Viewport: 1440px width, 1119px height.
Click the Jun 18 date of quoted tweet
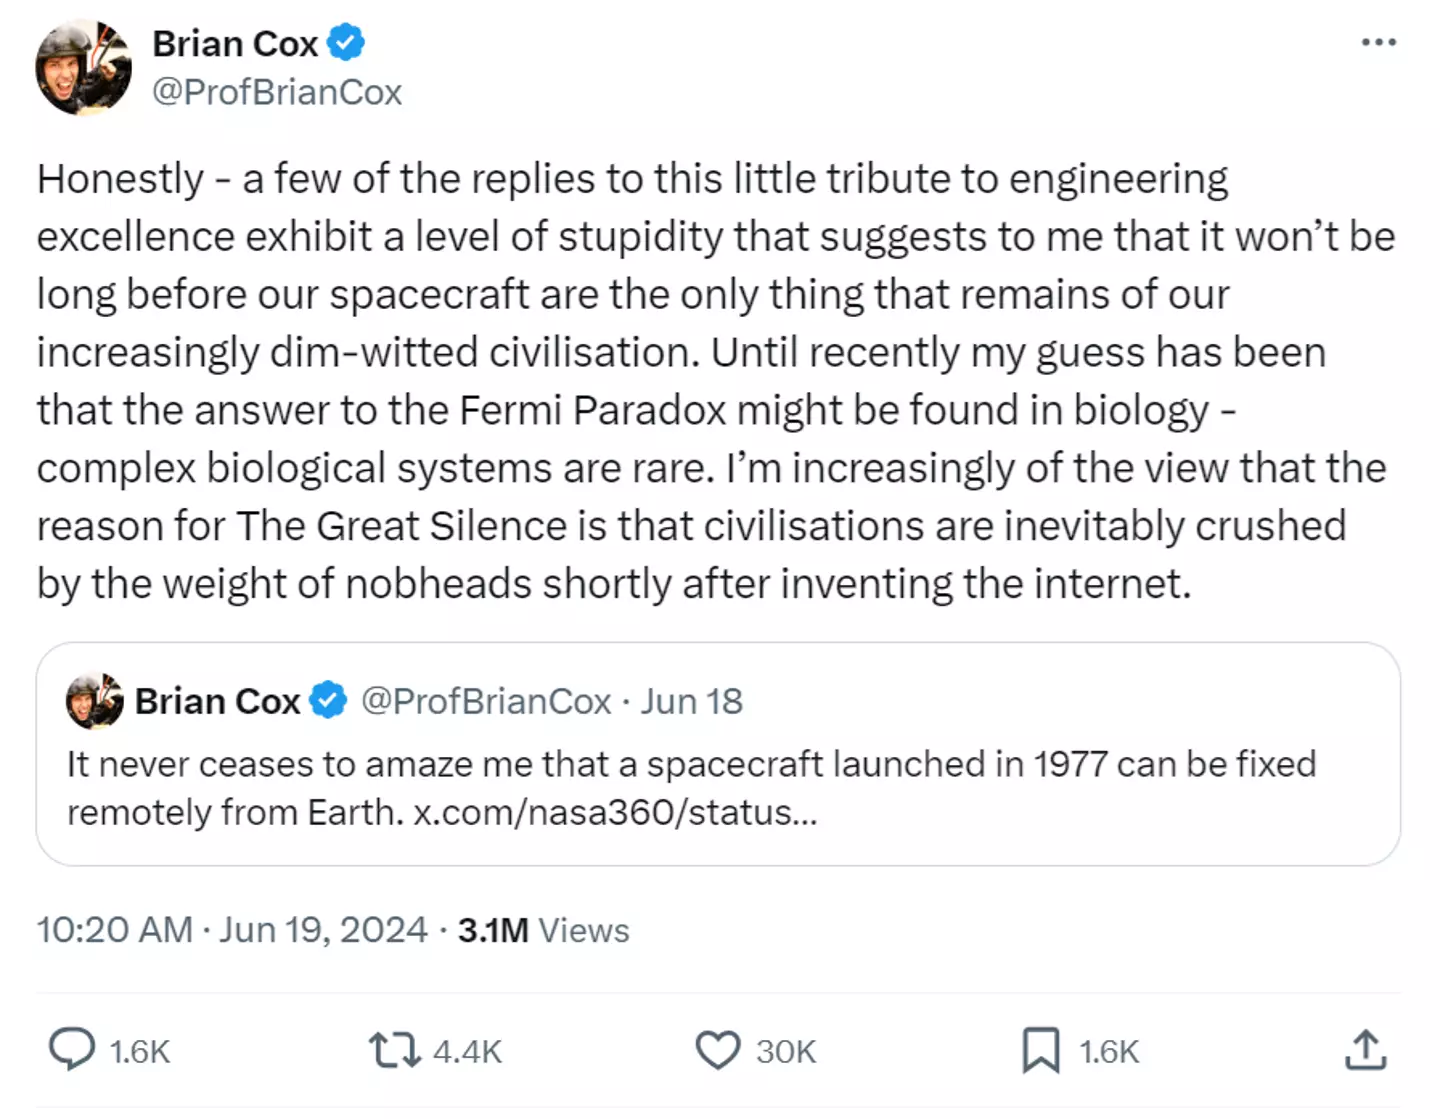pyautogui.click(x=691, y=701)
